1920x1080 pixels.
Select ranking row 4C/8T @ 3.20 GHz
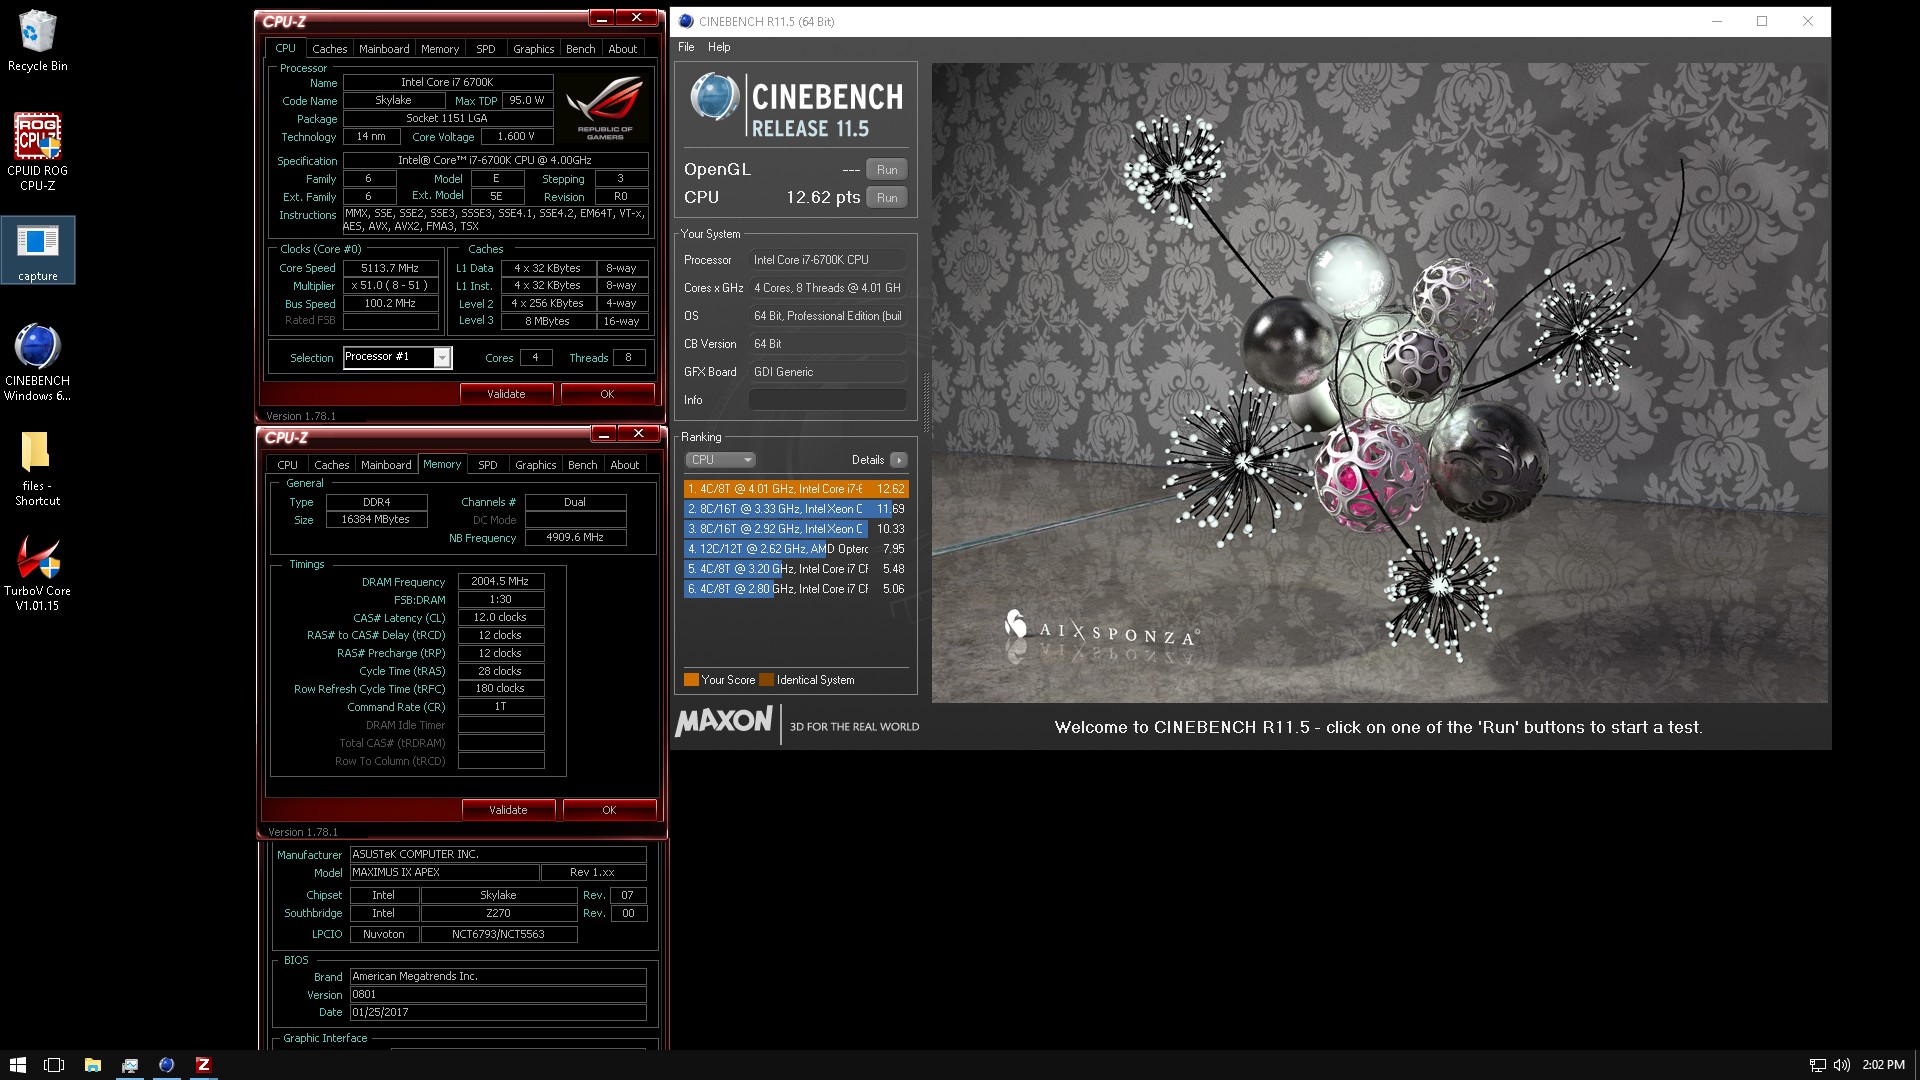click(x=796, y=569)
